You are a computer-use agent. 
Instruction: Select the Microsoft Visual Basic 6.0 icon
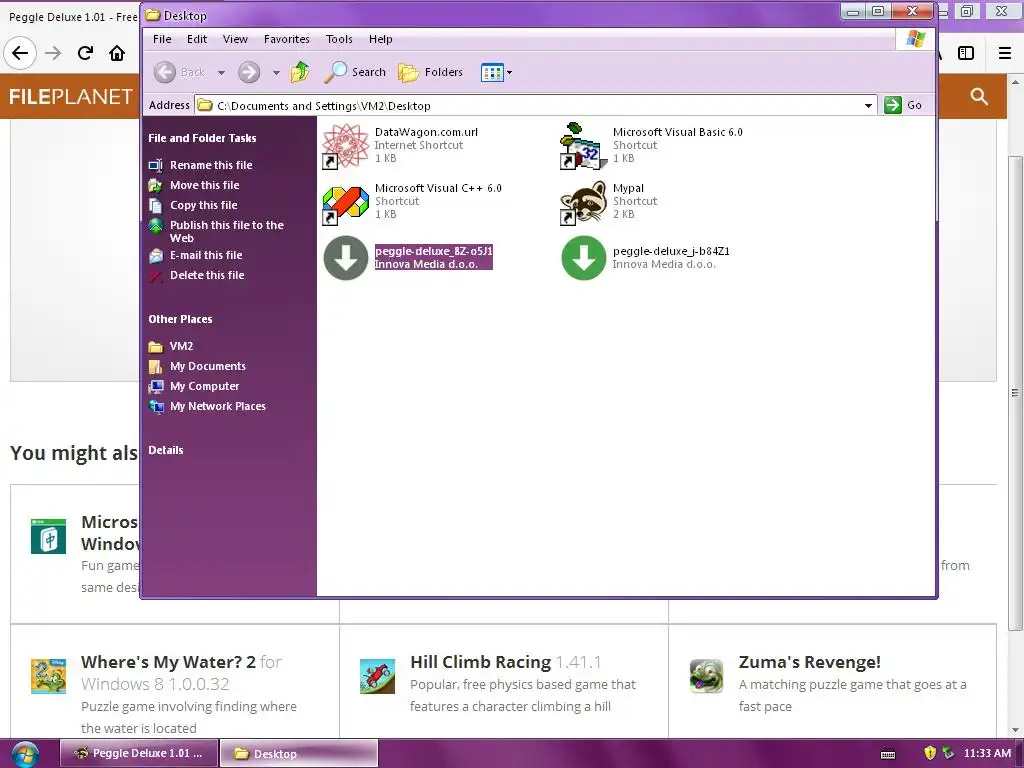[583, 146]
